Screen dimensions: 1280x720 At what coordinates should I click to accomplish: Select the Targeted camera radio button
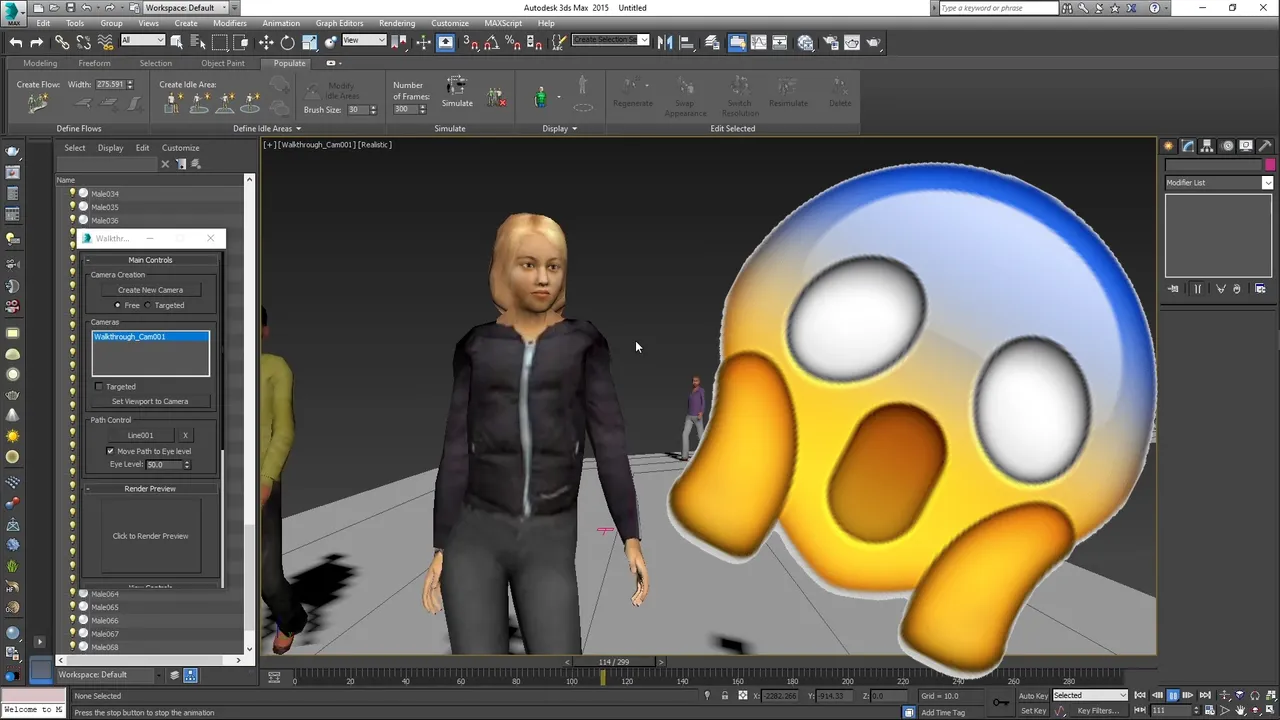[x=148, y=305]
